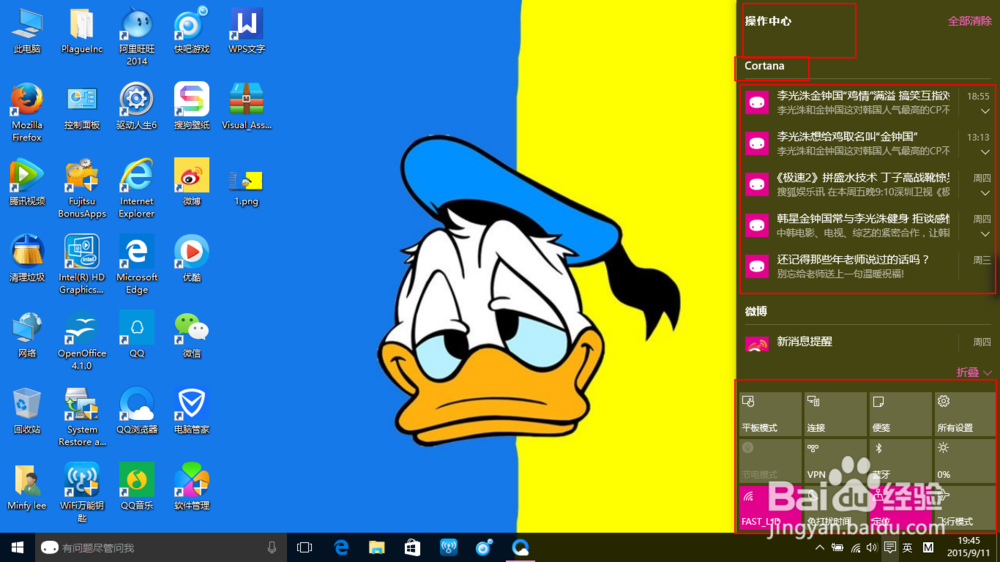
Task: Open the 微博 desktop icon
Action: [191, 182]
